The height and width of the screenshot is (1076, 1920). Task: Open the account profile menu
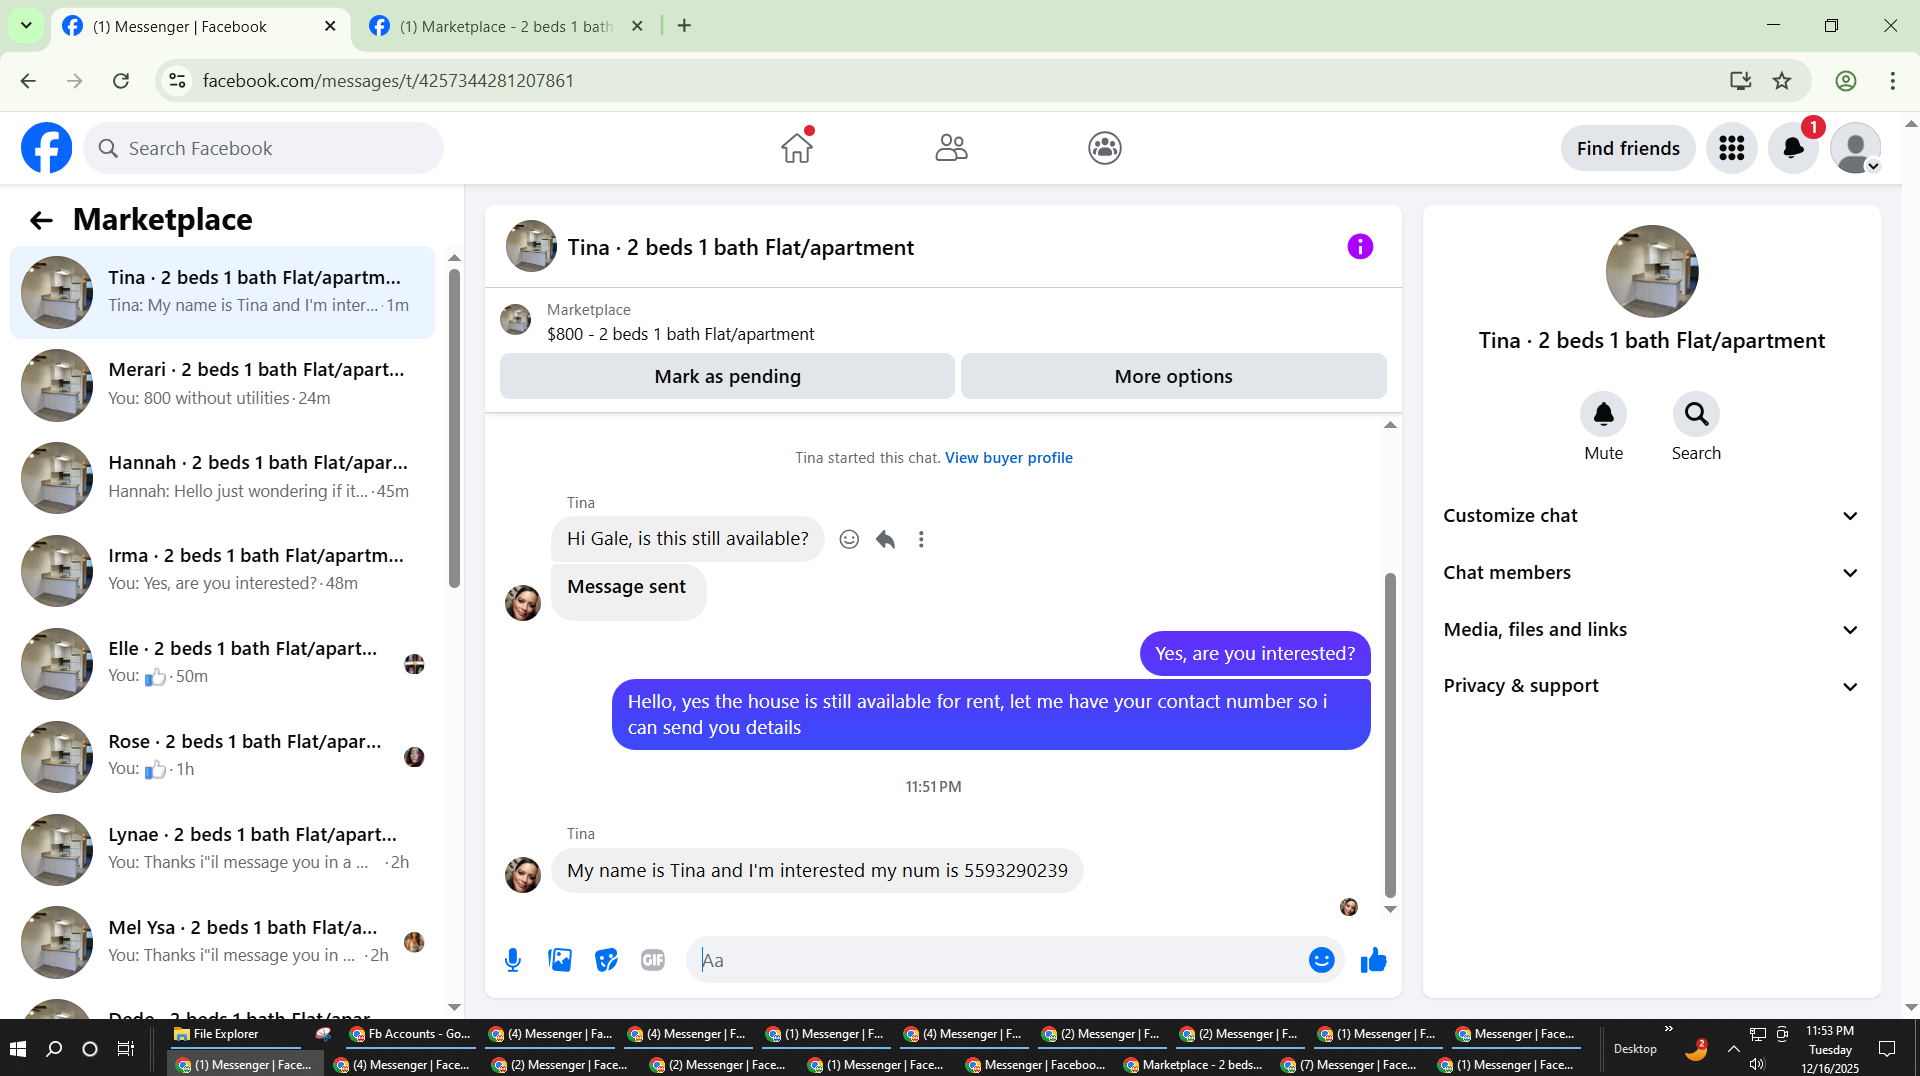pos(1856,149)
